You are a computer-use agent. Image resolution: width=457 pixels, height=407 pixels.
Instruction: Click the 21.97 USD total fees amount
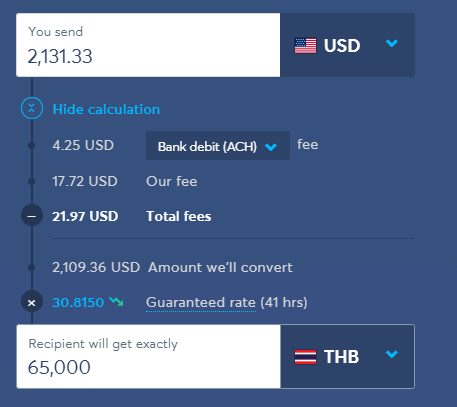point(85,216)
